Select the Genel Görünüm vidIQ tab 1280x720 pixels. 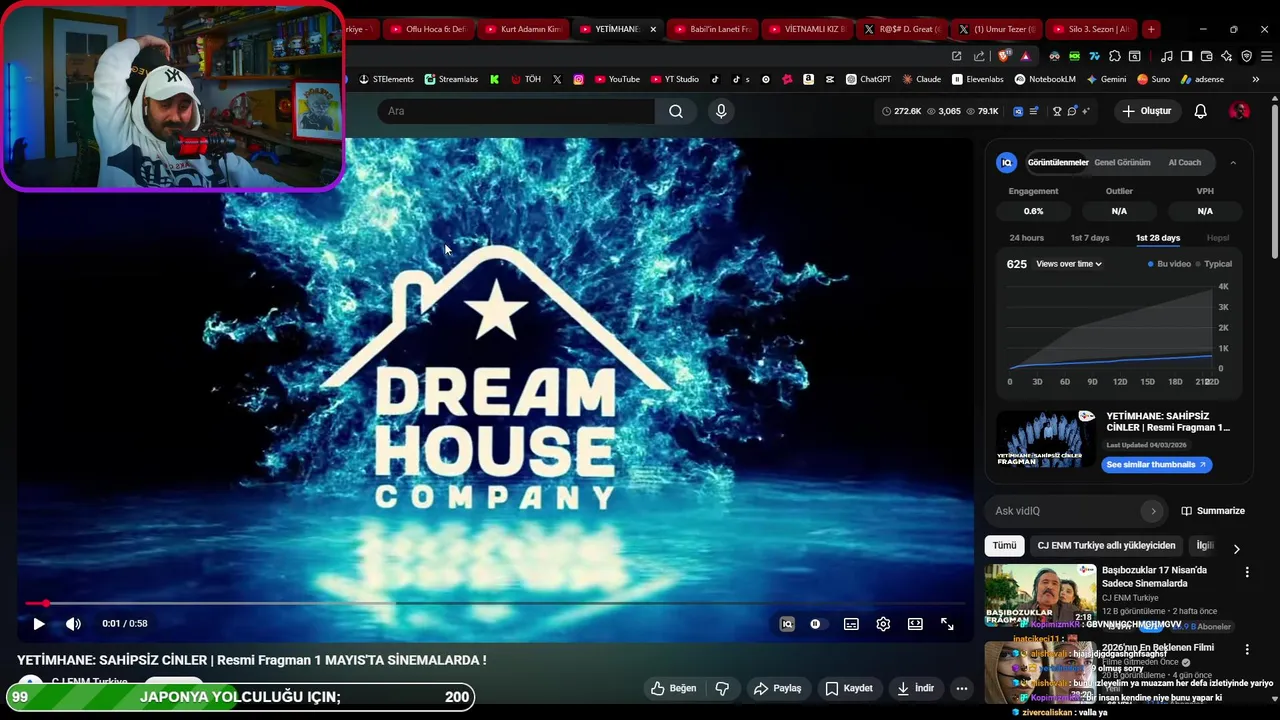click(1122, 162)
